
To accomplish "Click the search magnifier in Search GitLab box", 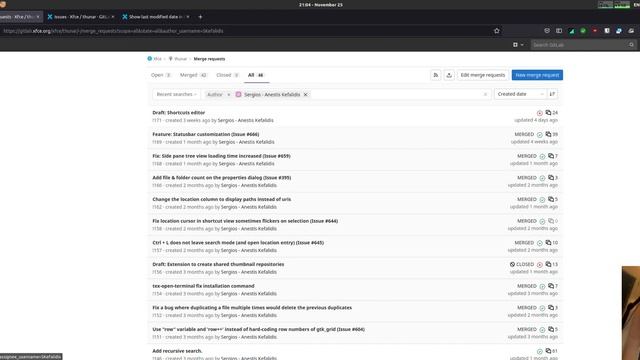I will (x=631, y=44).
